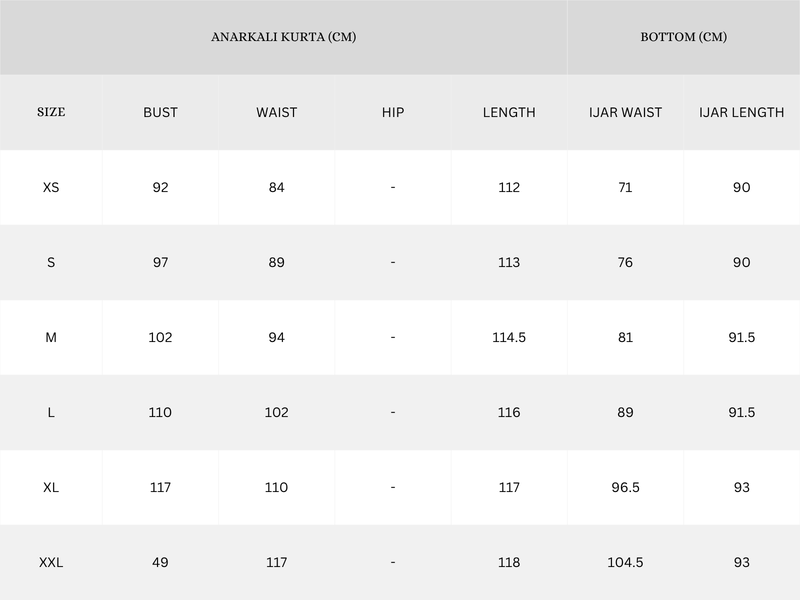This screenshot has width=800, height=600.
Task: Click the WAIST column header
Action: pyautogui.click(x=277, y=112)
